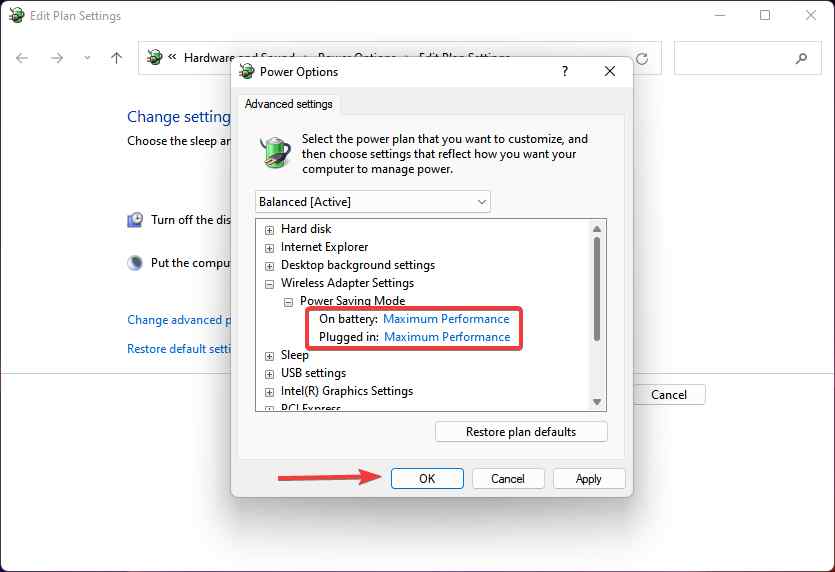The width and height of the screenshot is (835, 572).
Task: Click the Help question mark in Power Options
Action: click(x=564, y=71)
